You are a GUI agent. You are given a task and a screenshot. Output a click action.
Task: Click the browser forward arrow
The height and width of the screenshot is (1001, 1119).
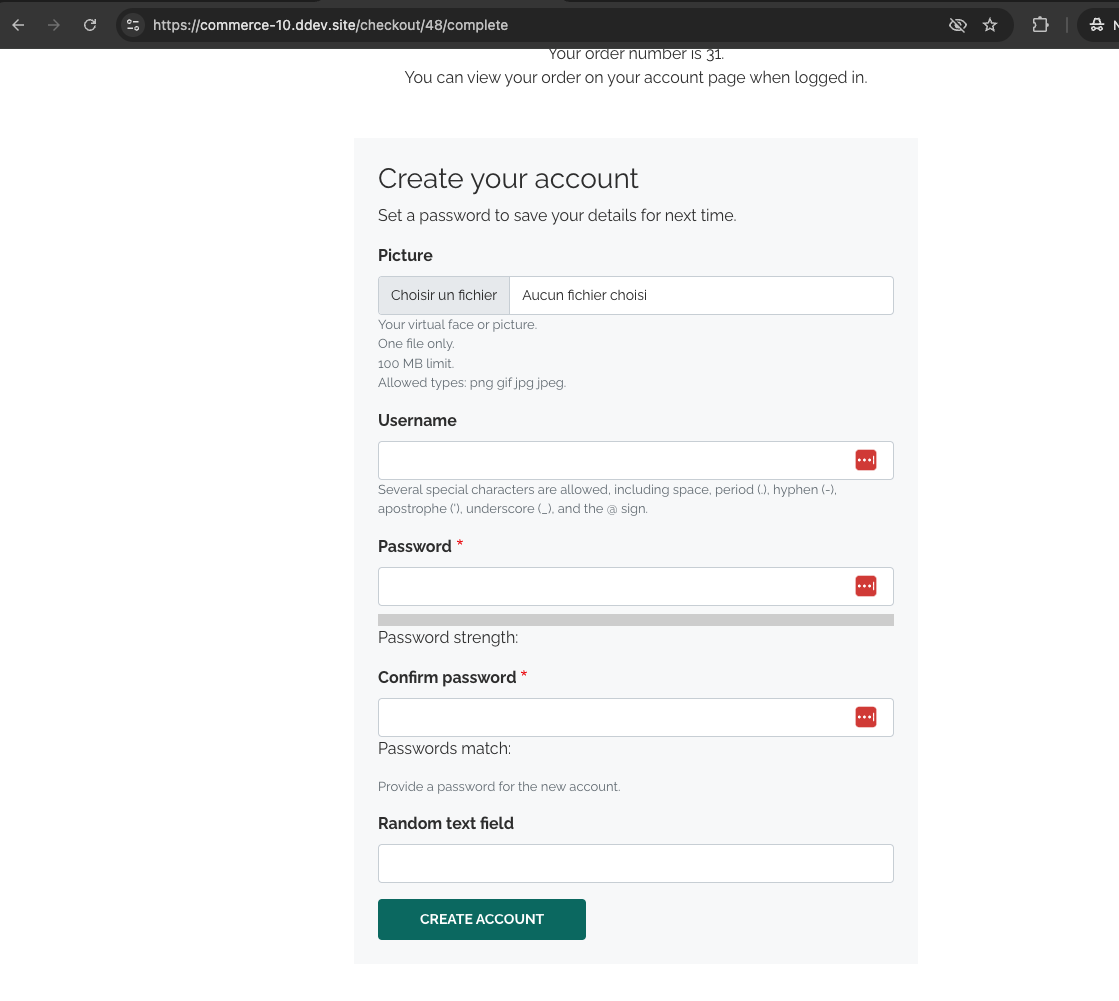(54, 25)
